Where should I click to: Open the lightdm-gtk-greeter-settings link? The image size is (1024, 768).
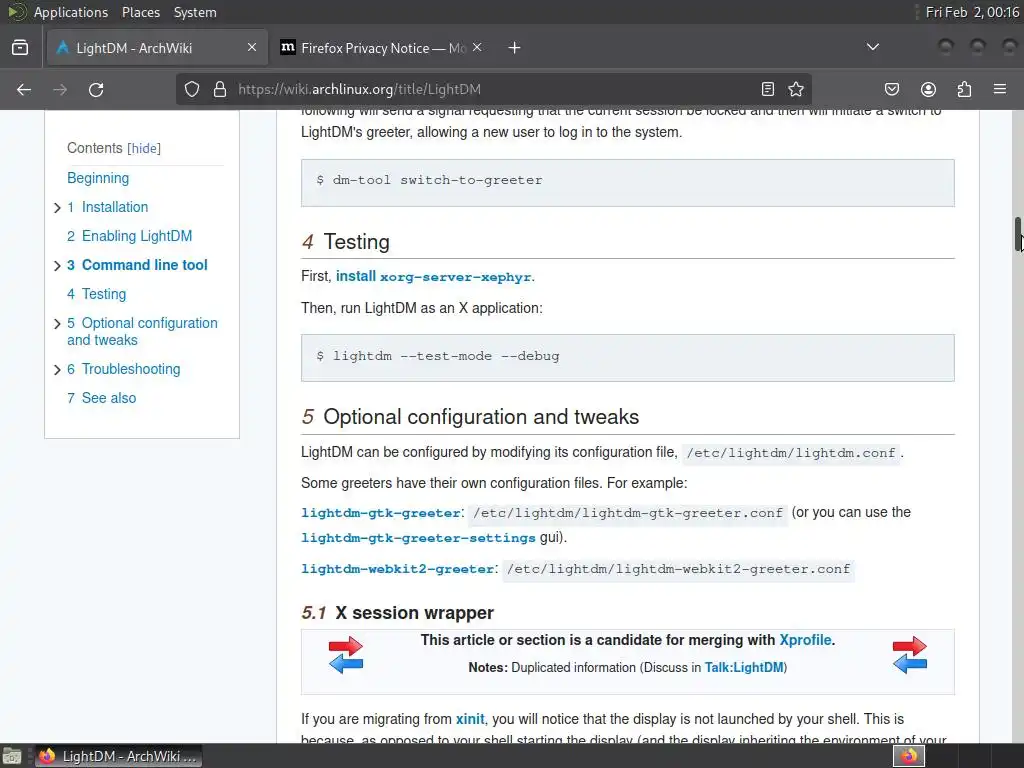coord(418,537)
